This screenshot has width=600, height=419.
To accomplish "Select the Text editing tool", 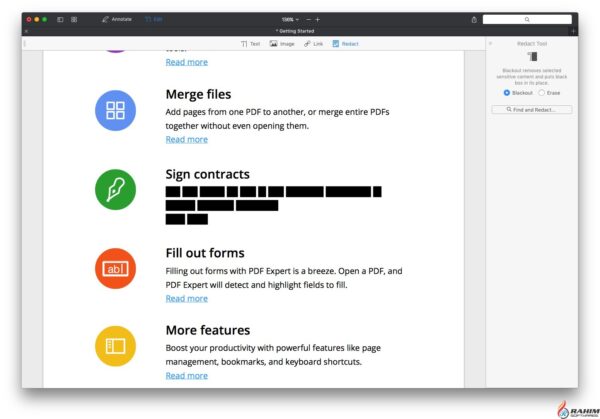I will (x=251, y=44).
